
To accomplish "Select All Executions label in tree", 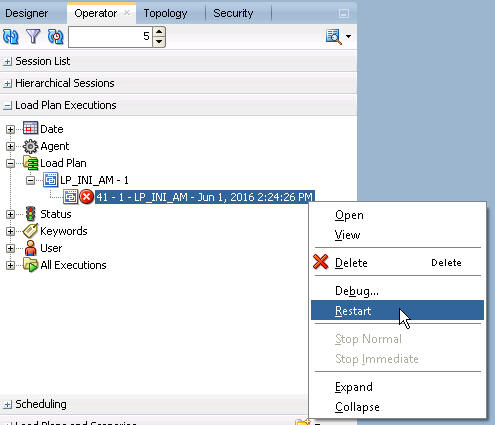I will (73, 265).
